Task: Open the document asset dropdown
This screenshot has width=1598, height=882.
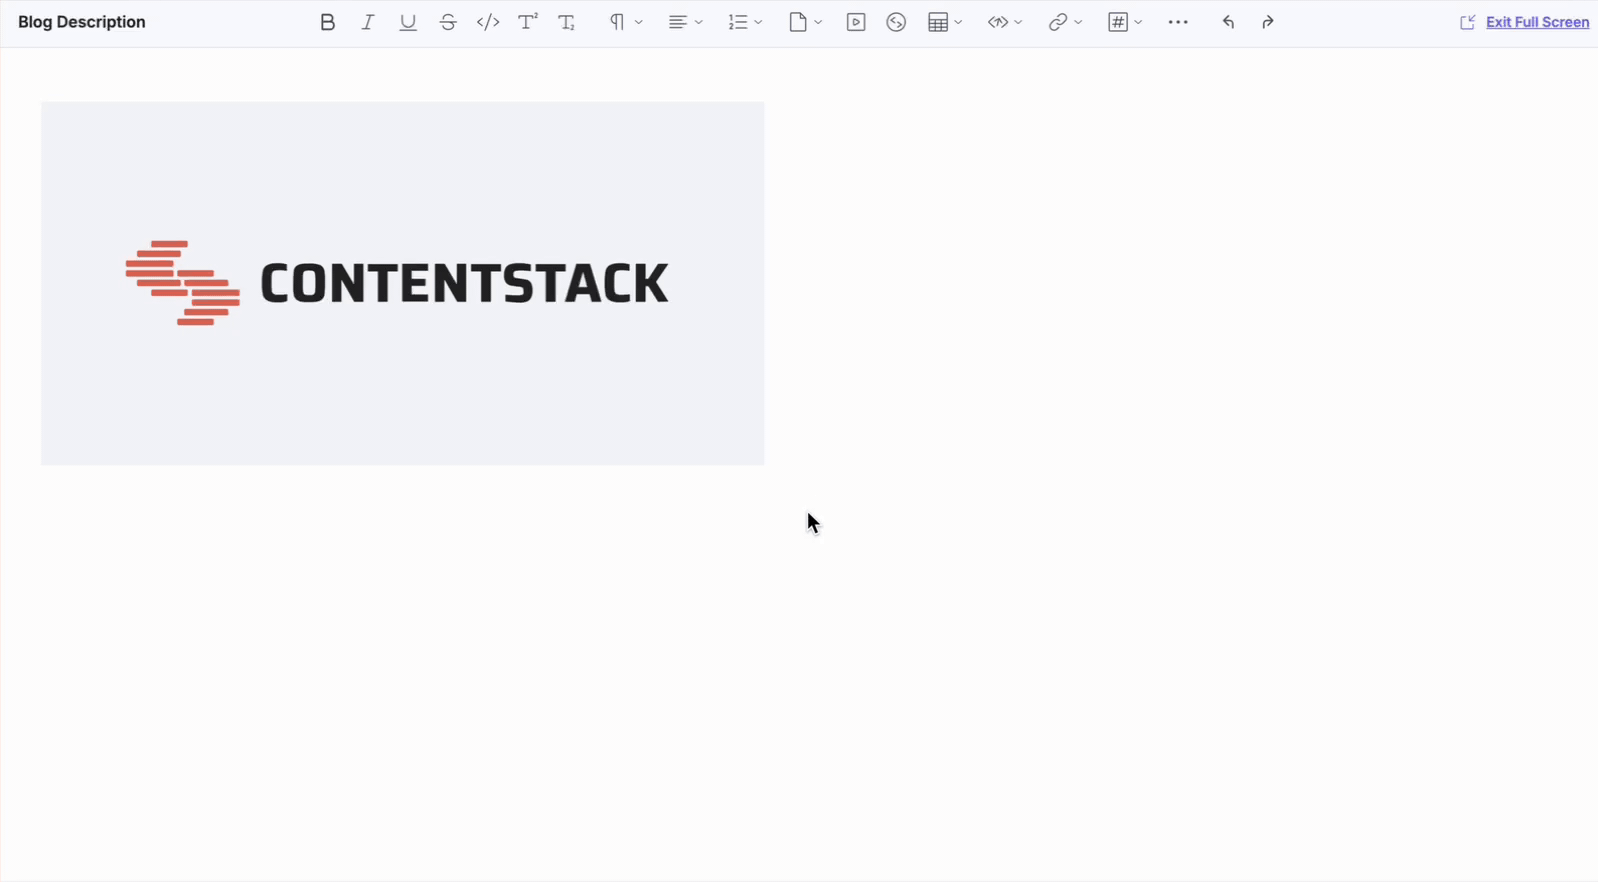Action: click(805, 22)
